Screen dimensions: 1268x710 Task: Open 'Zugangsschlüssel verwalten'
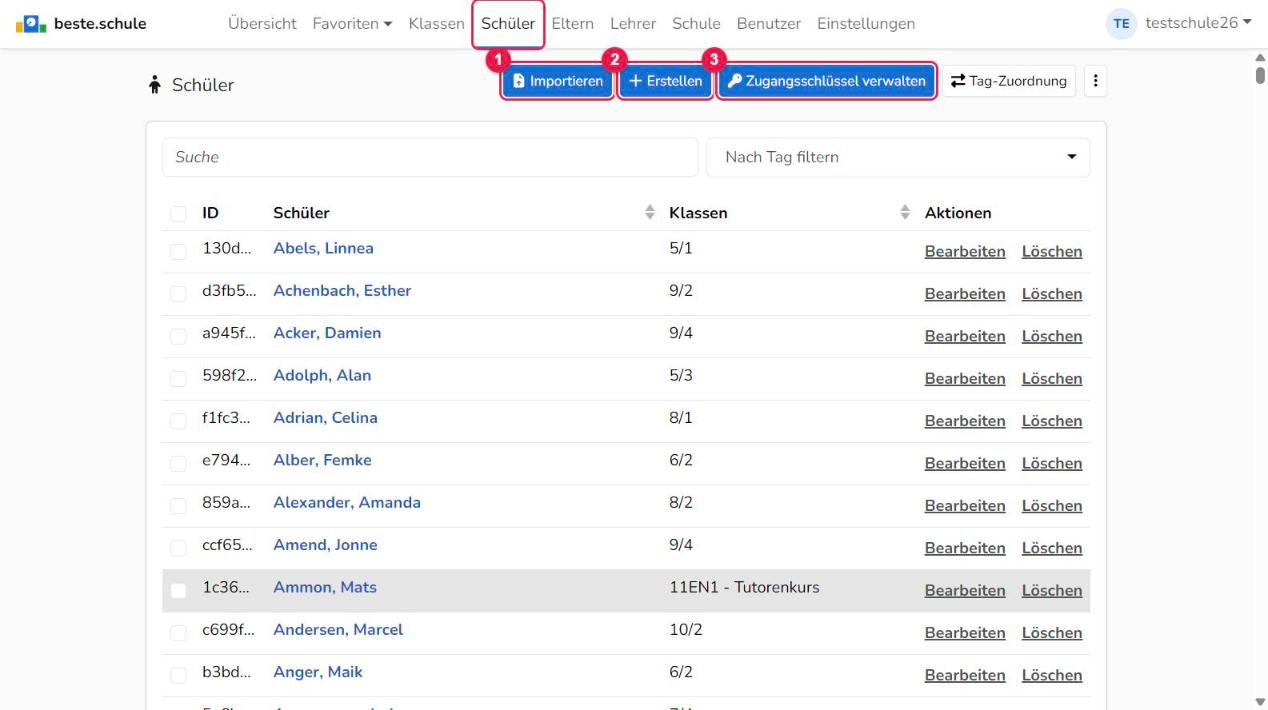coord(826,82)
